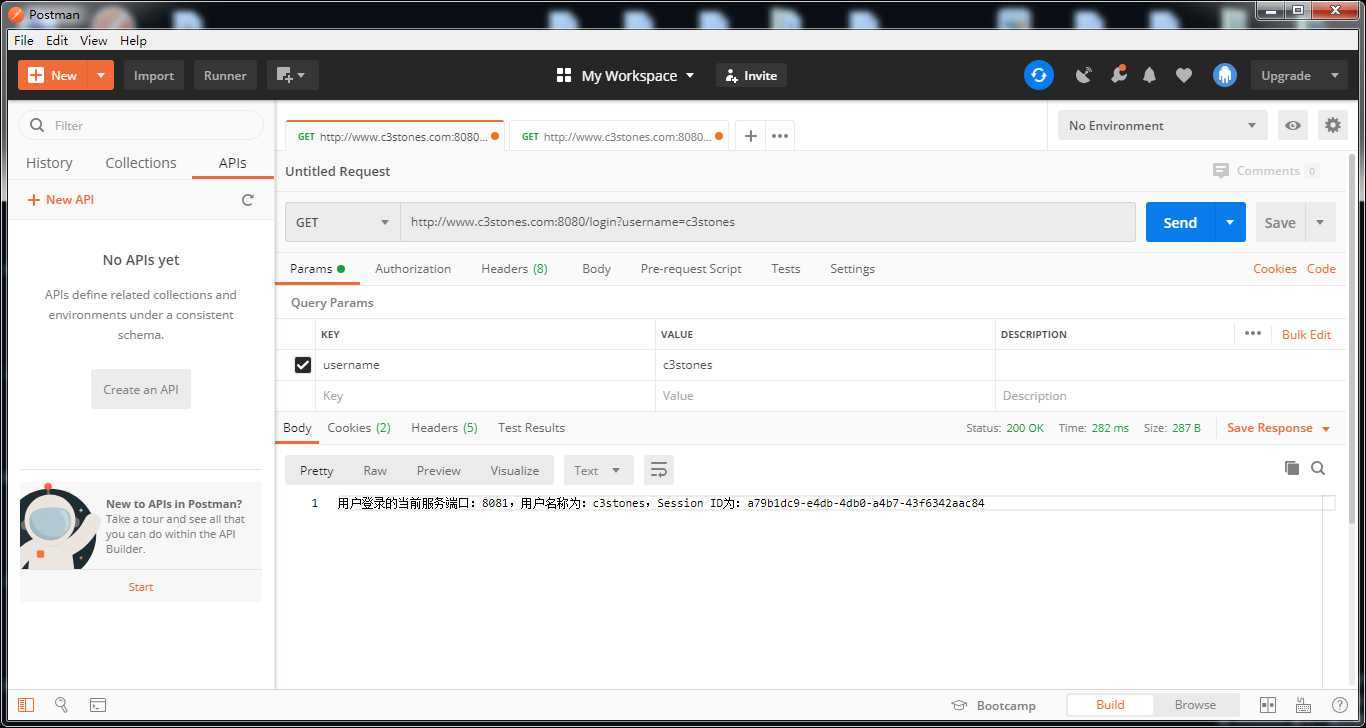The height and width of the screenshot is (728, 1366).
Task: Toggle the sidebar visibility icon
Action: pyautogui.click(x=26, y=705)
